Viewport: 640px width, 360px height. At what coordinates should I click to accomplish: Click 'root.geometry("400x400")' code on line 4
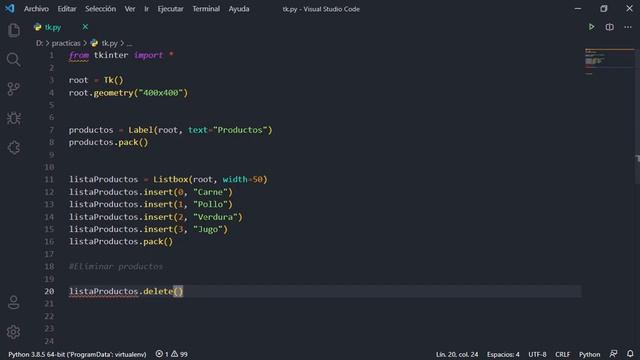tap(128, 93)
